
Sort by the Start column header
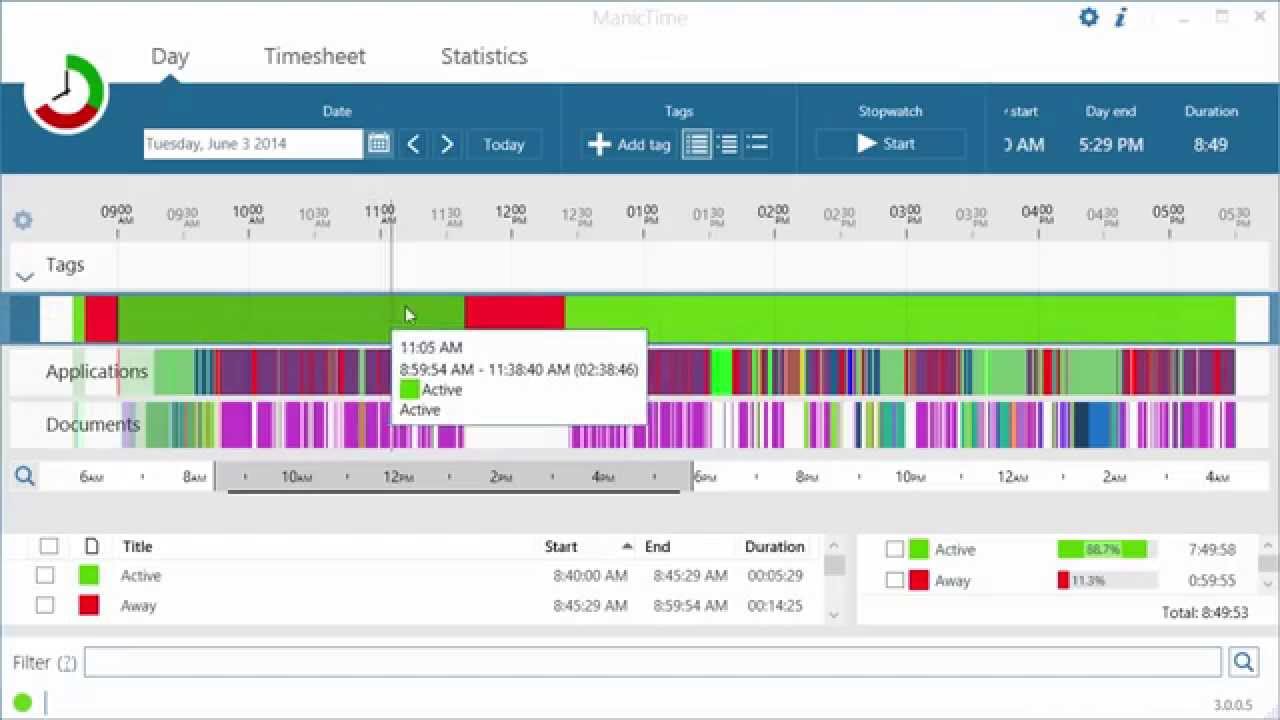pos(561,546)
